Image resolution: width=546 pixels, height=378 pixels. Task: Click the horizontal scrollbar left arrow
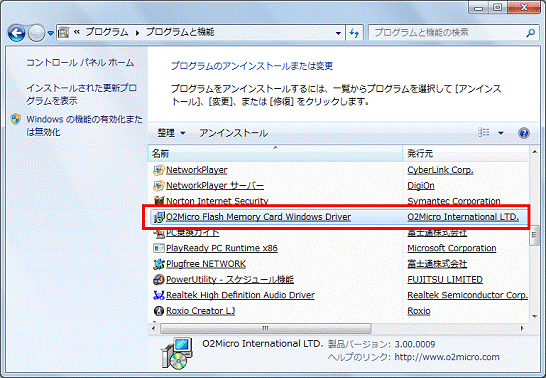point(154,328)
